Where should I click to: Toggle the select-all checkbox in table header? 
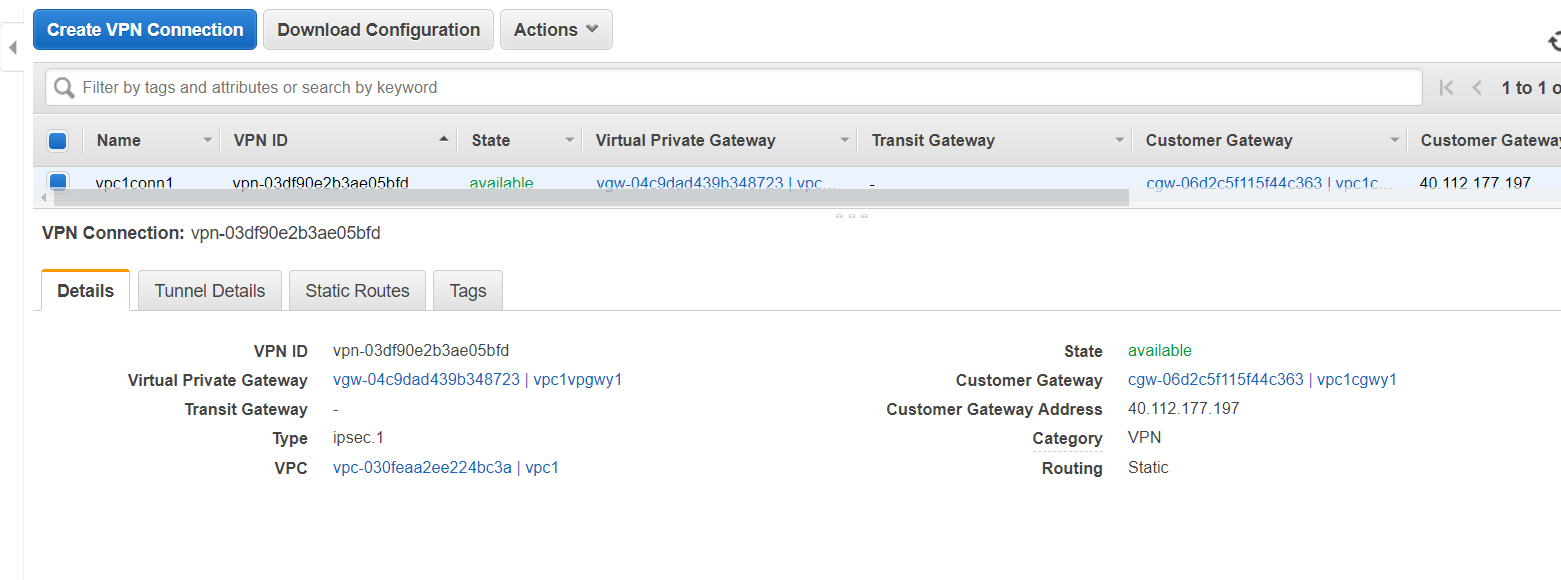pyautogui.click(x=57, y=141)
